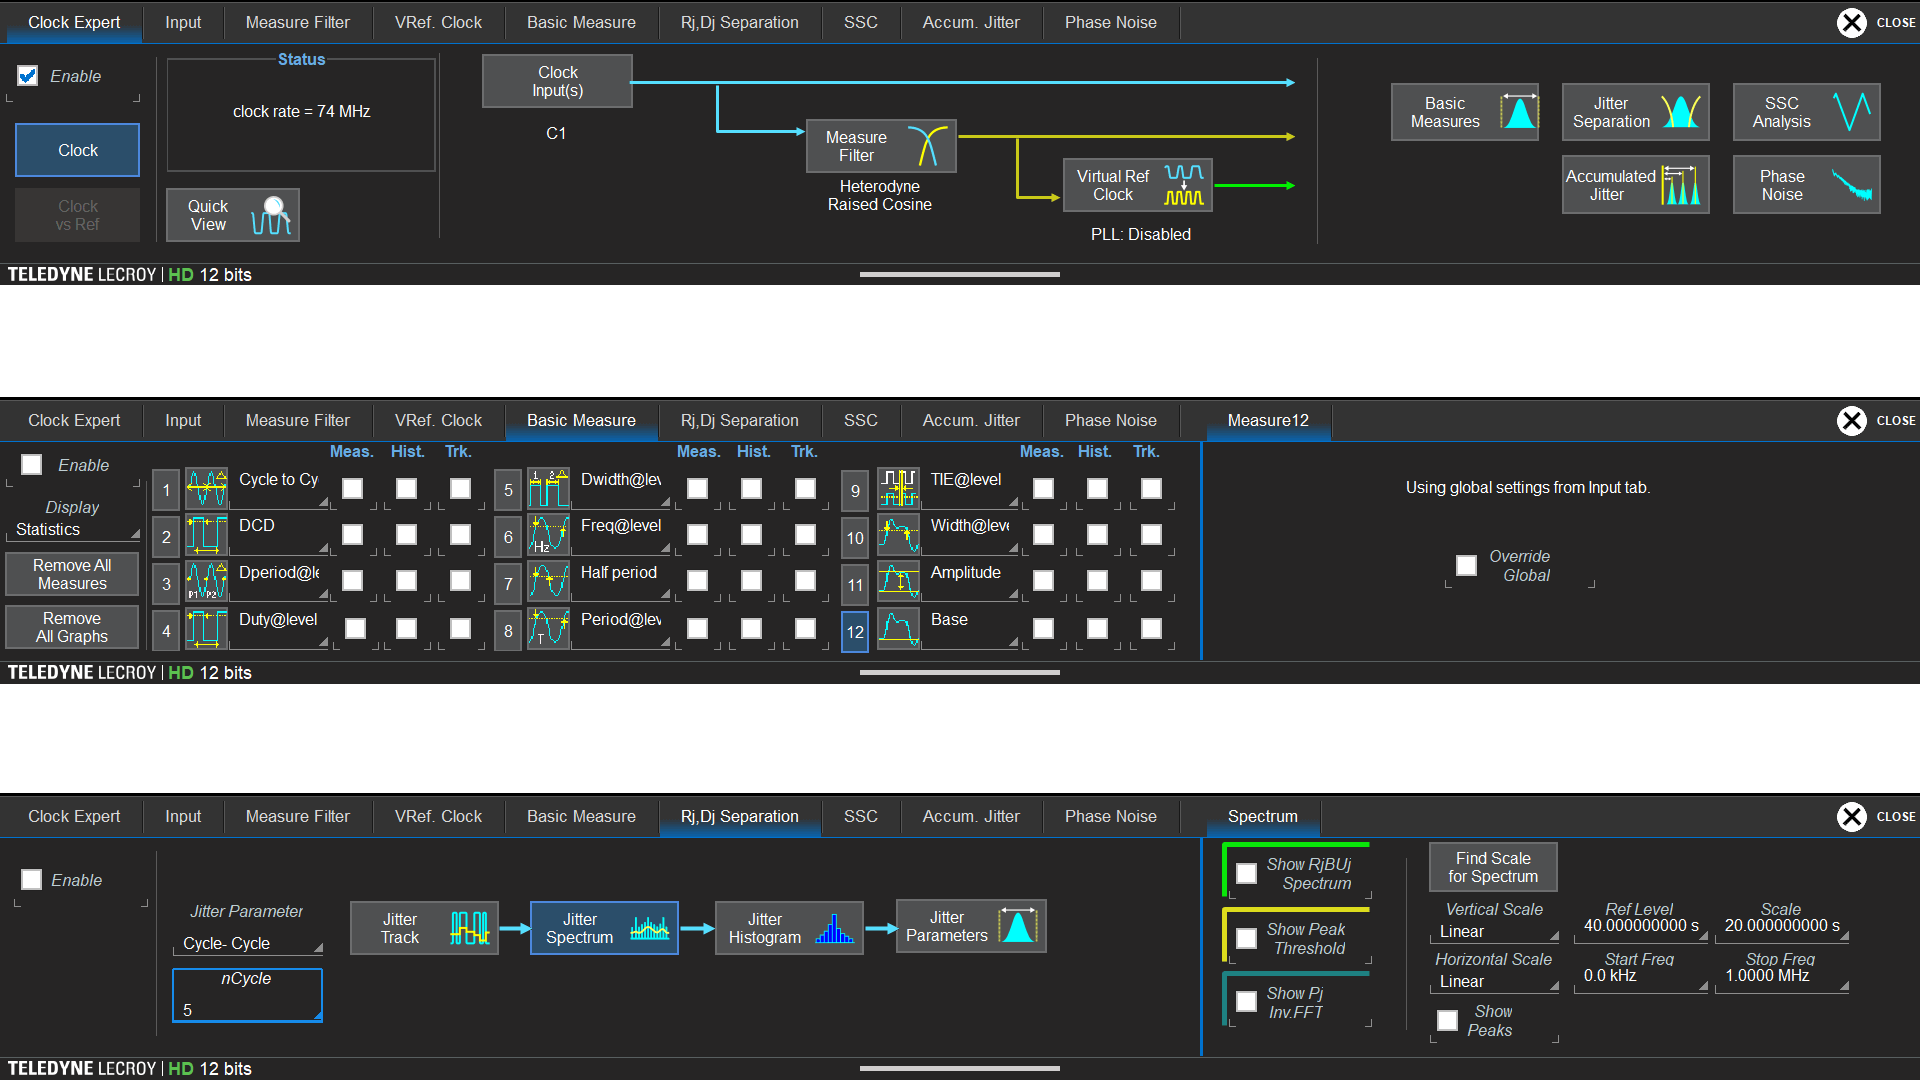Open the Phase Noise shortcut icon
Image resolution: width=1920 pixels, height=1080 pixels.
pos(1850,185)
